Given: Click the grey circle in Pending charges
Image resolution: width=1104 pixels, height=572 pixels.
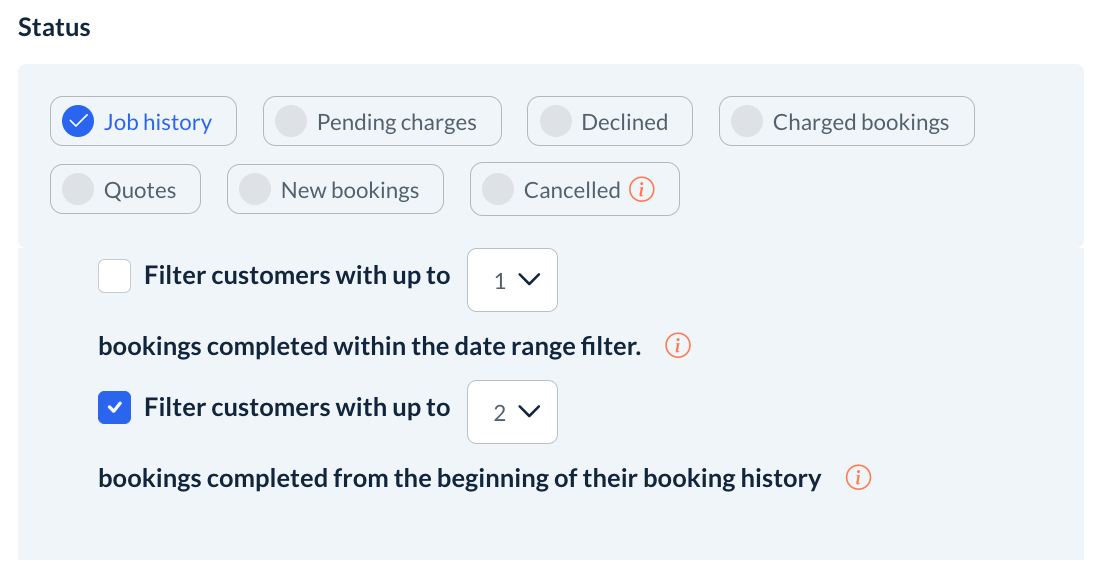Looking at the screenshot, I should 291,122.
